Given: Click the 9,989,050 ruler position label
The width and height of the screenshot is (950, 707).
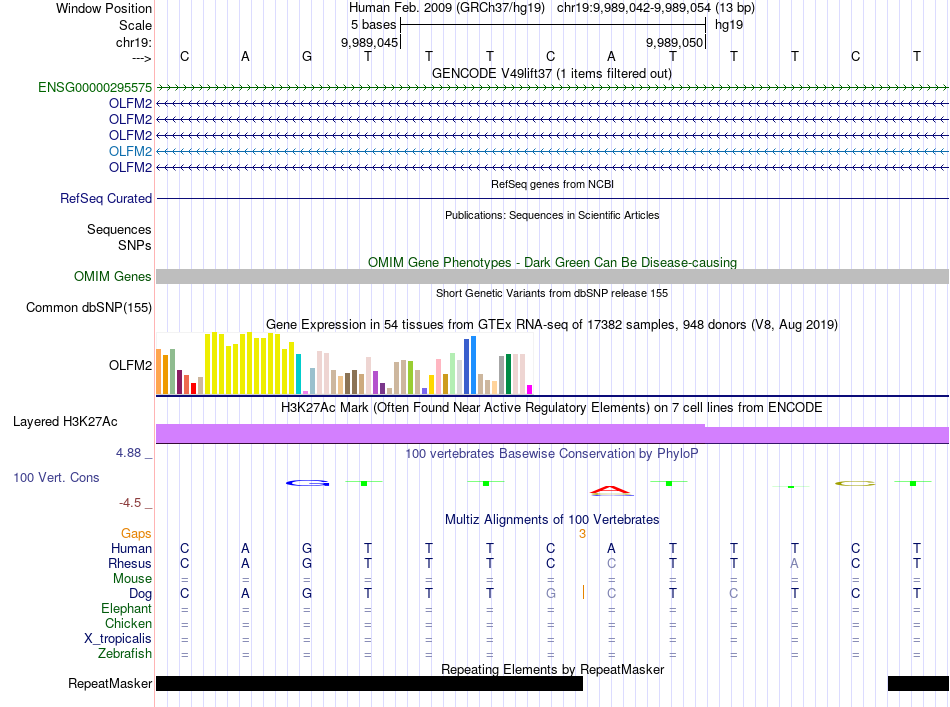Looking at the screenshot, I should 674,42.
